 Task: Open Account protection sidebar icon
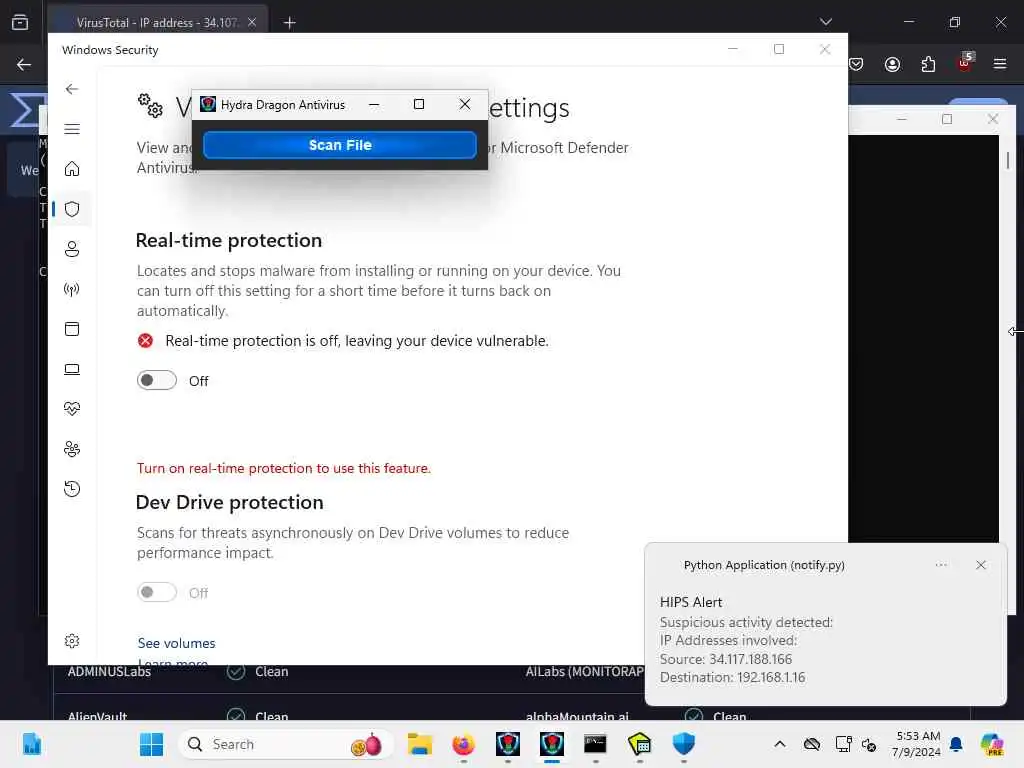pos(72,249)
